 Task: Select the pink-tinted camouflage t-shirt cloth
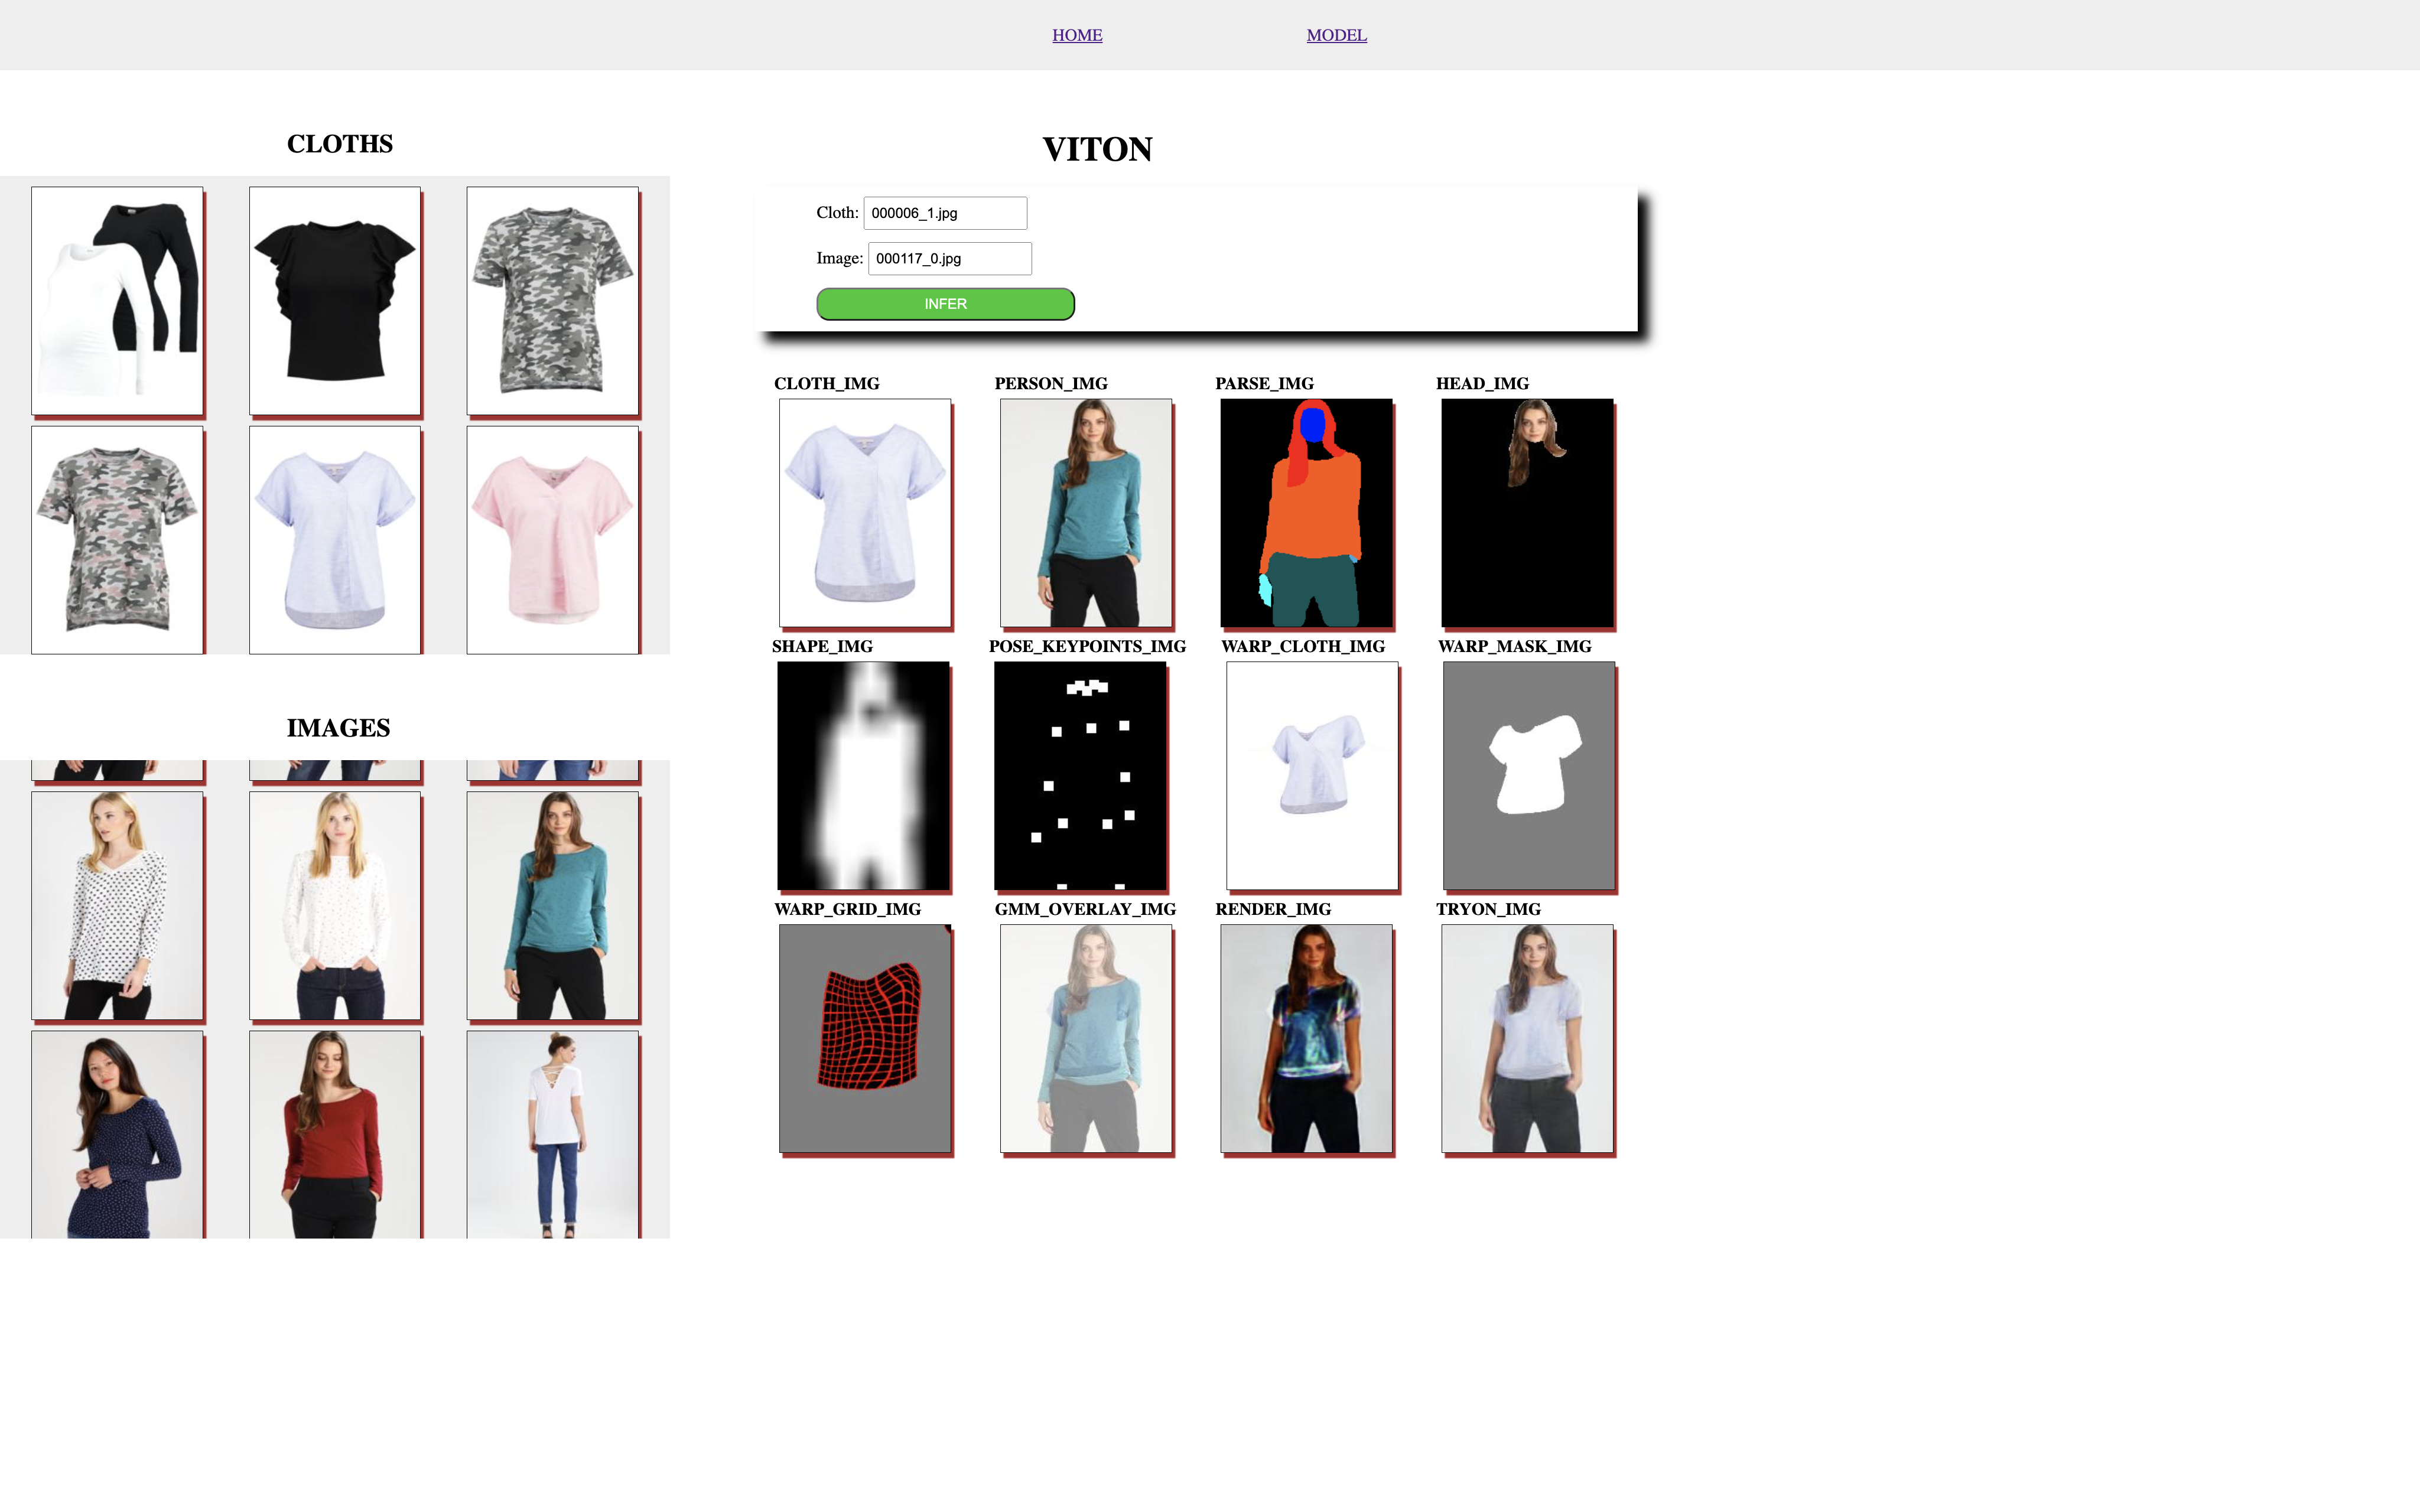tap(117, 540)
